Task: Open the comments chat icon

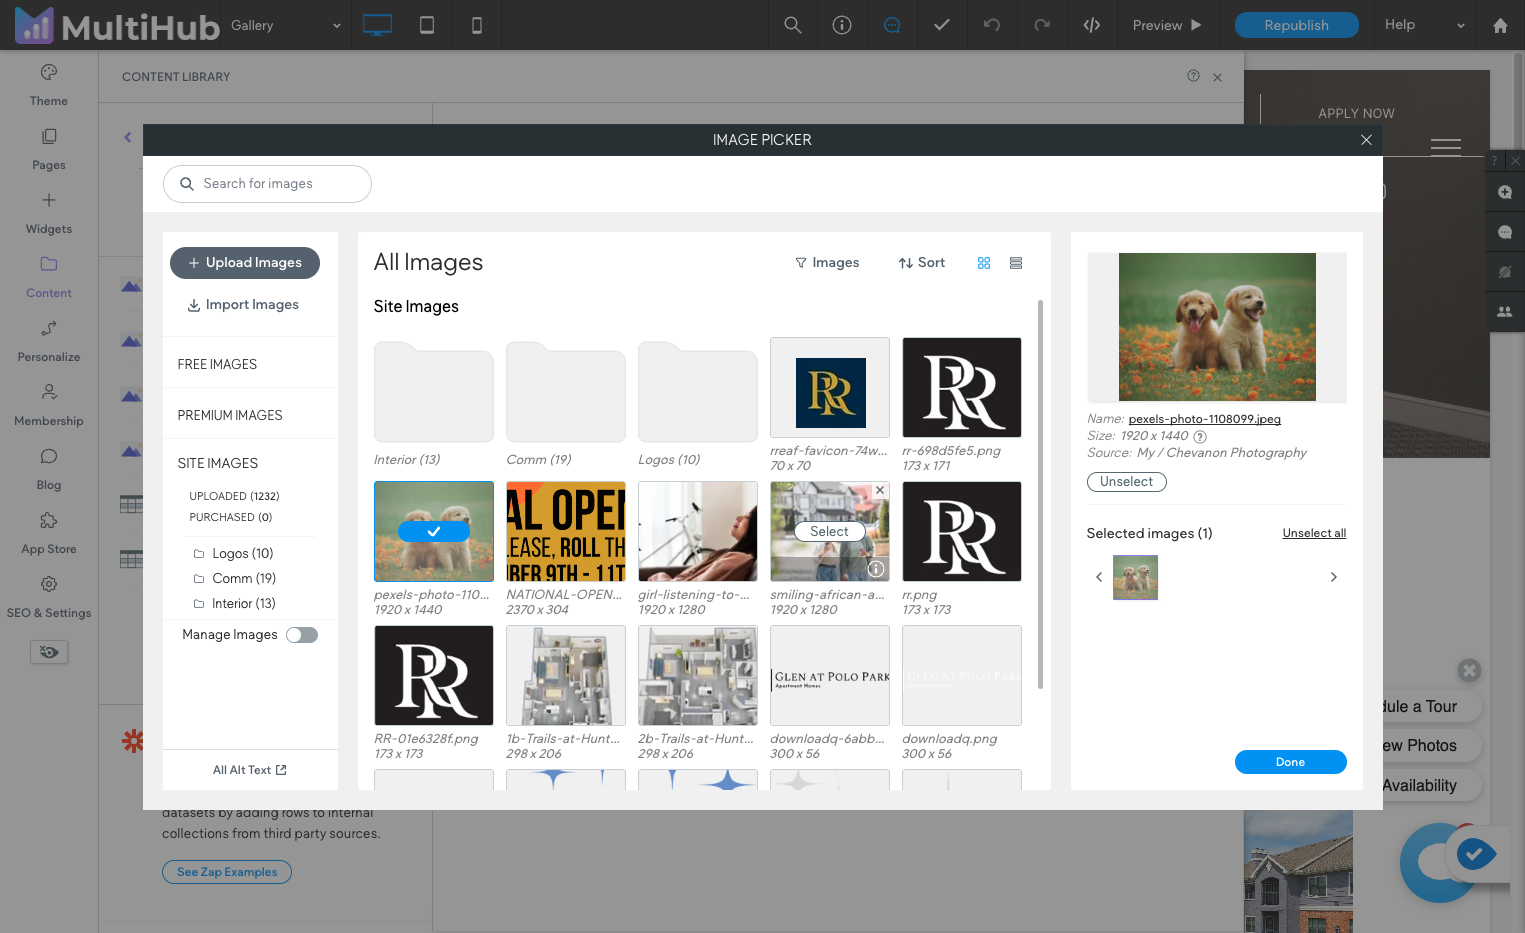Action: pyautogui.click(x=892, y=25)
